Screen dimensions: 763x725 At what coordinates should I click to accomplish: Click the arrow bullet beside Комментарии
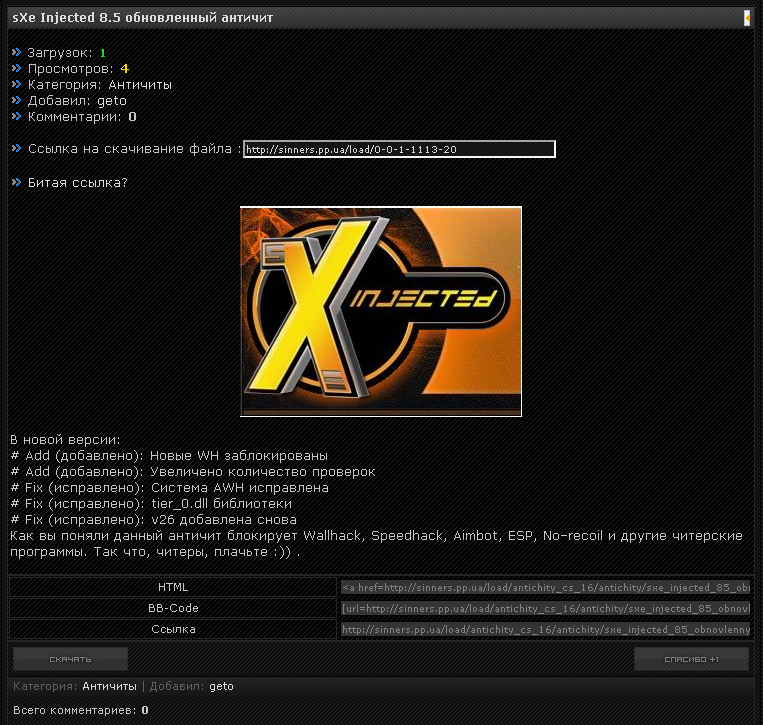pyautogui.click(x=17, y=116)
